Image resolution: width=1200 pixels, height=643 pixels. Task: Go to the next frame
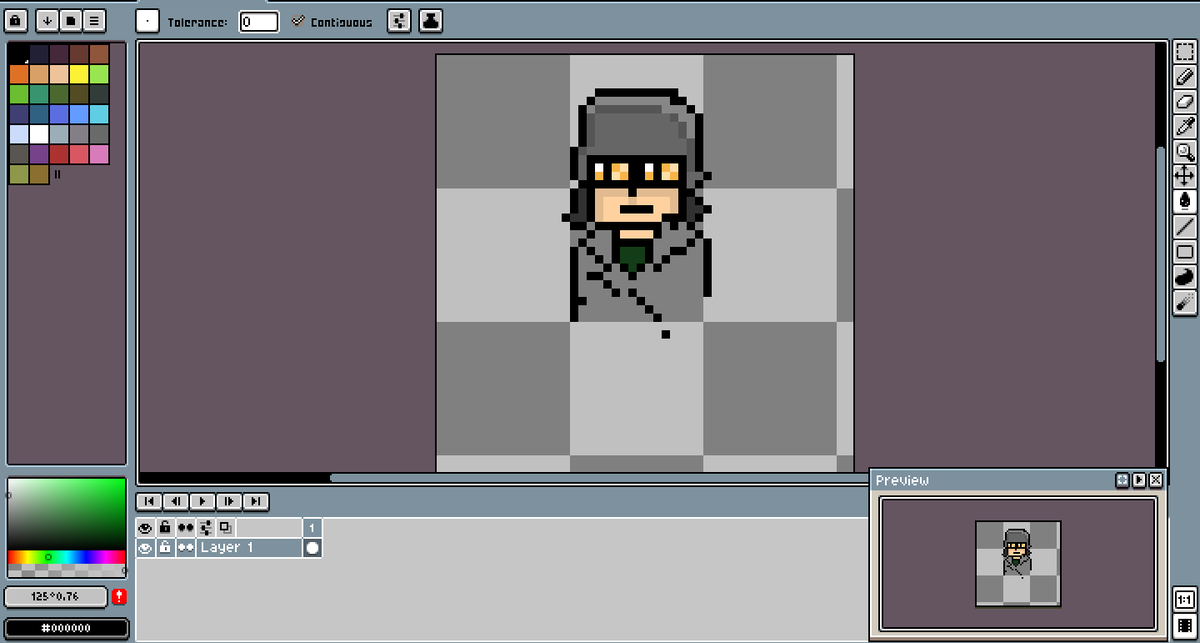[229, 501]
